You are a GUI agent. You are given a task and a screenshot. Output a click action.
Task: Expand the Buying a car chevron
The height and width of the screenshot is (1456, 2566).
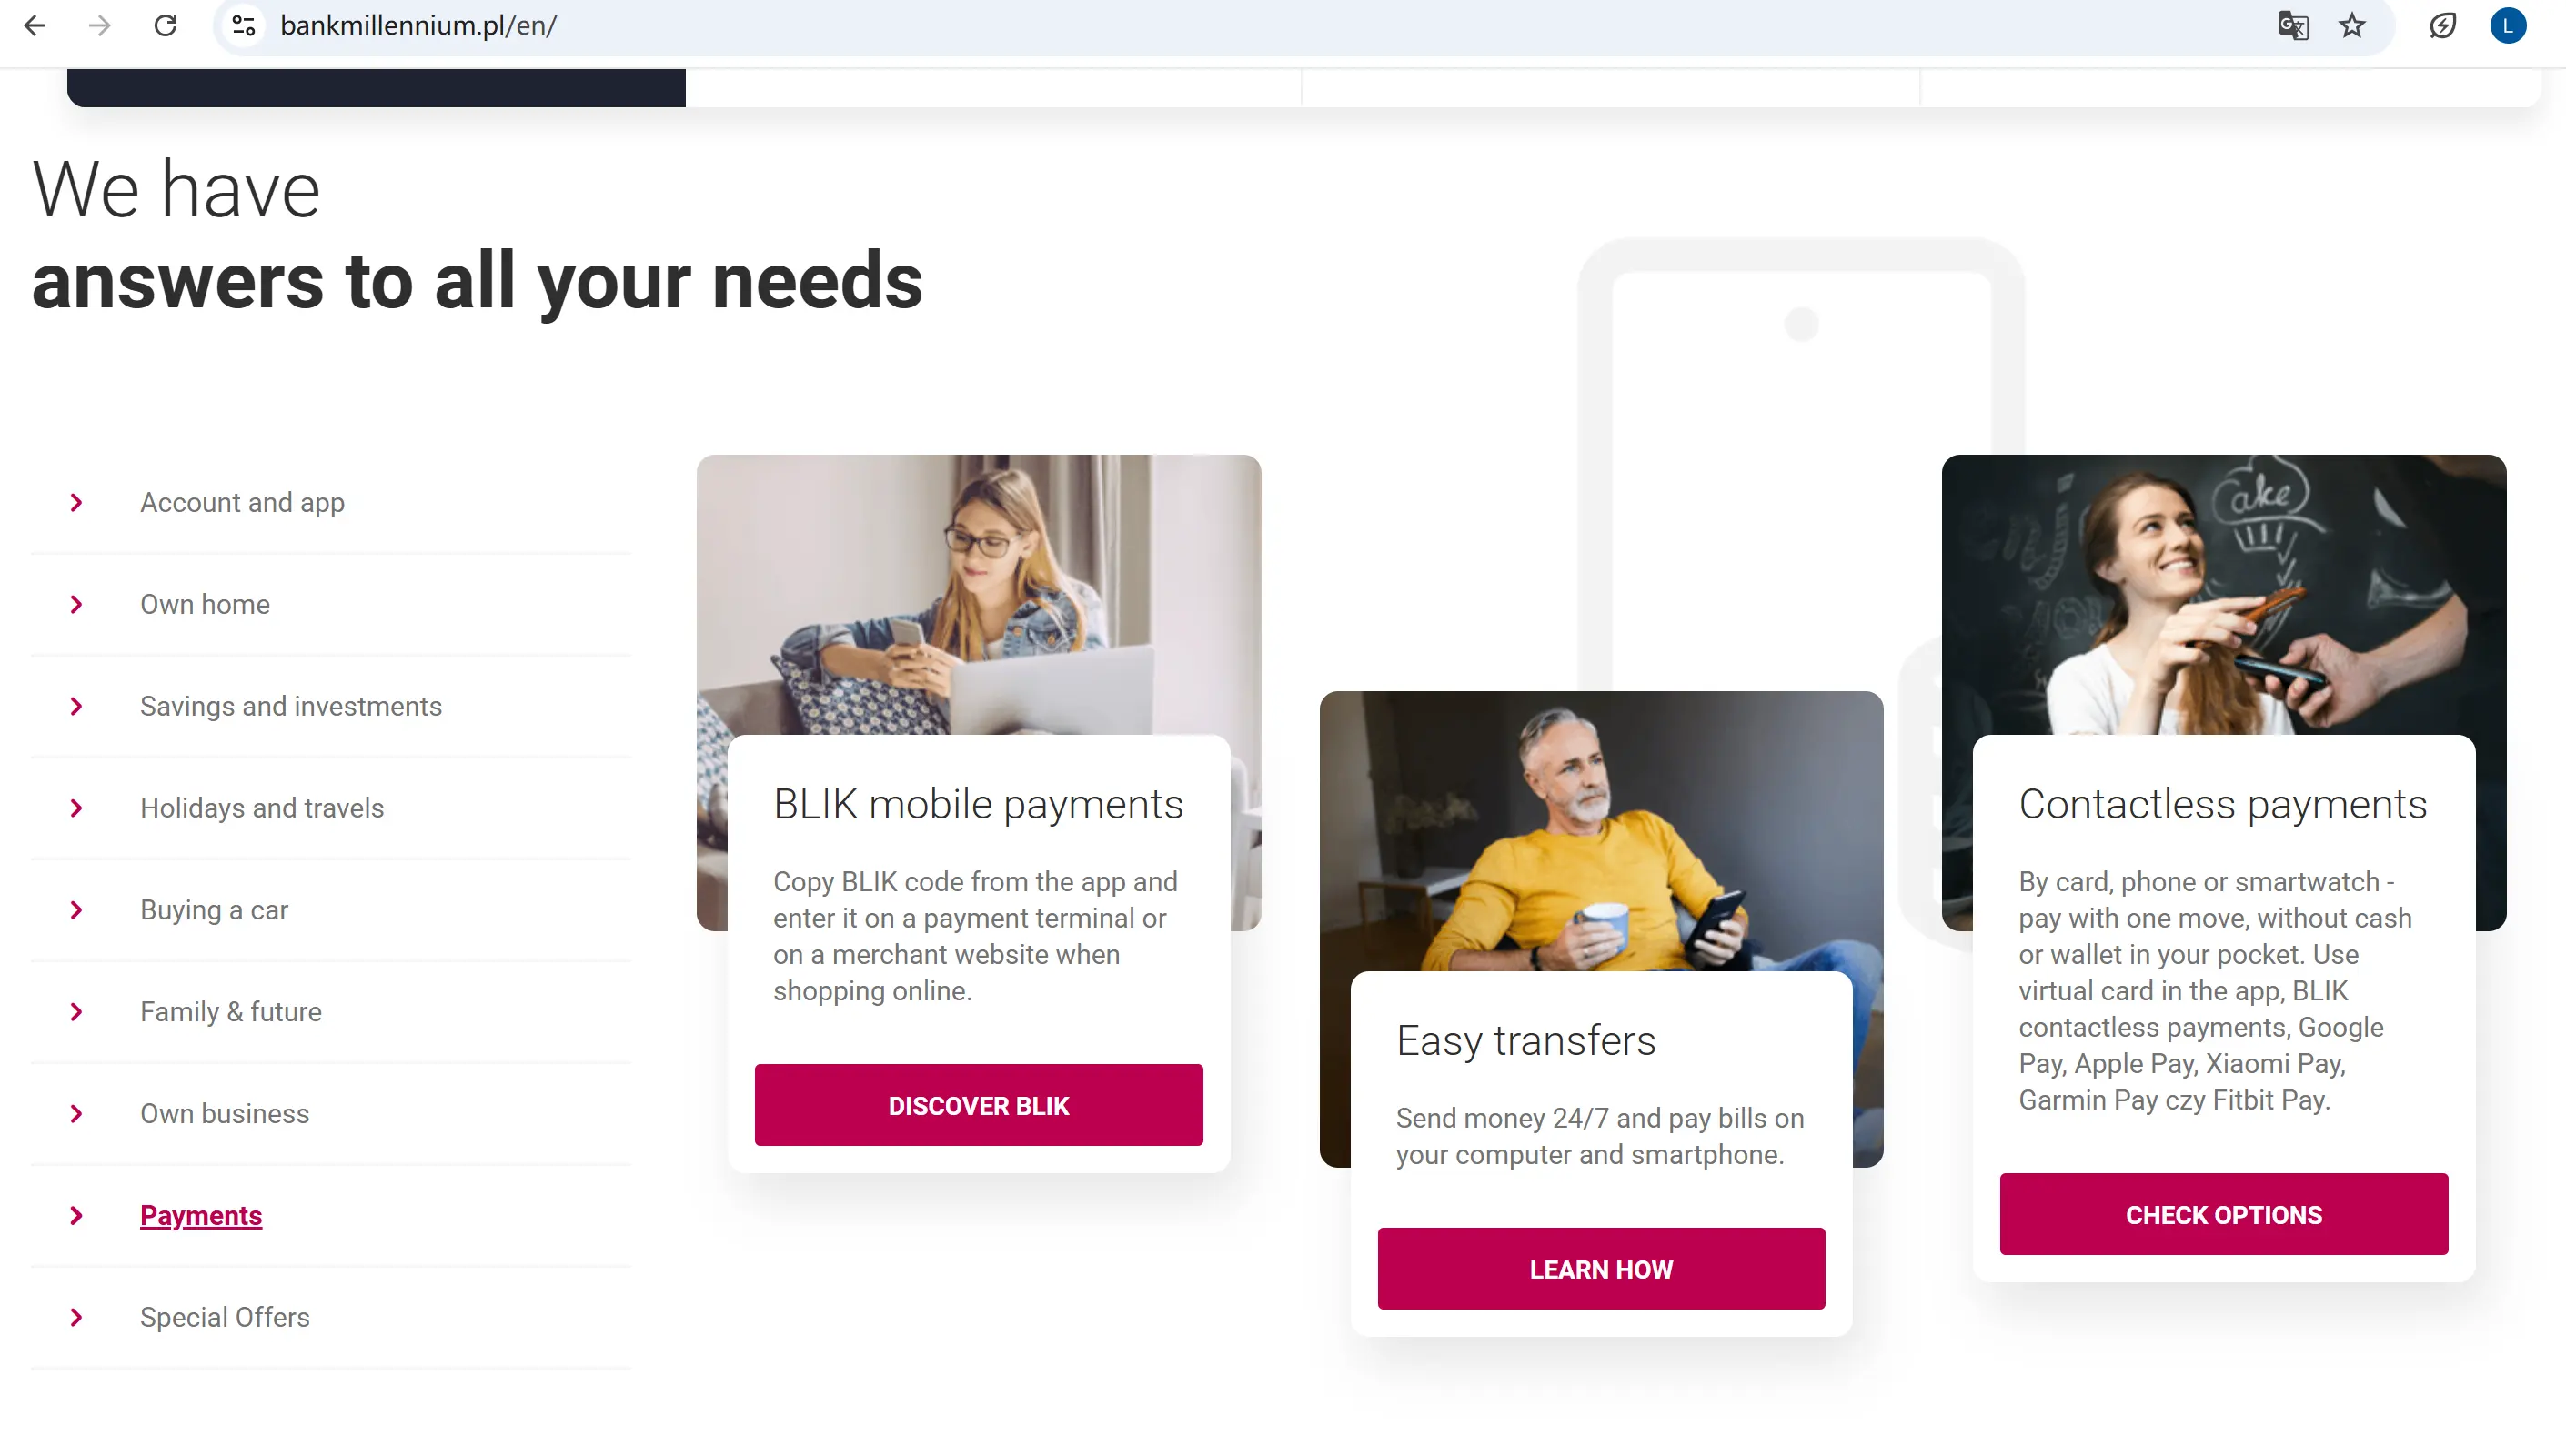tap(76, 910)
